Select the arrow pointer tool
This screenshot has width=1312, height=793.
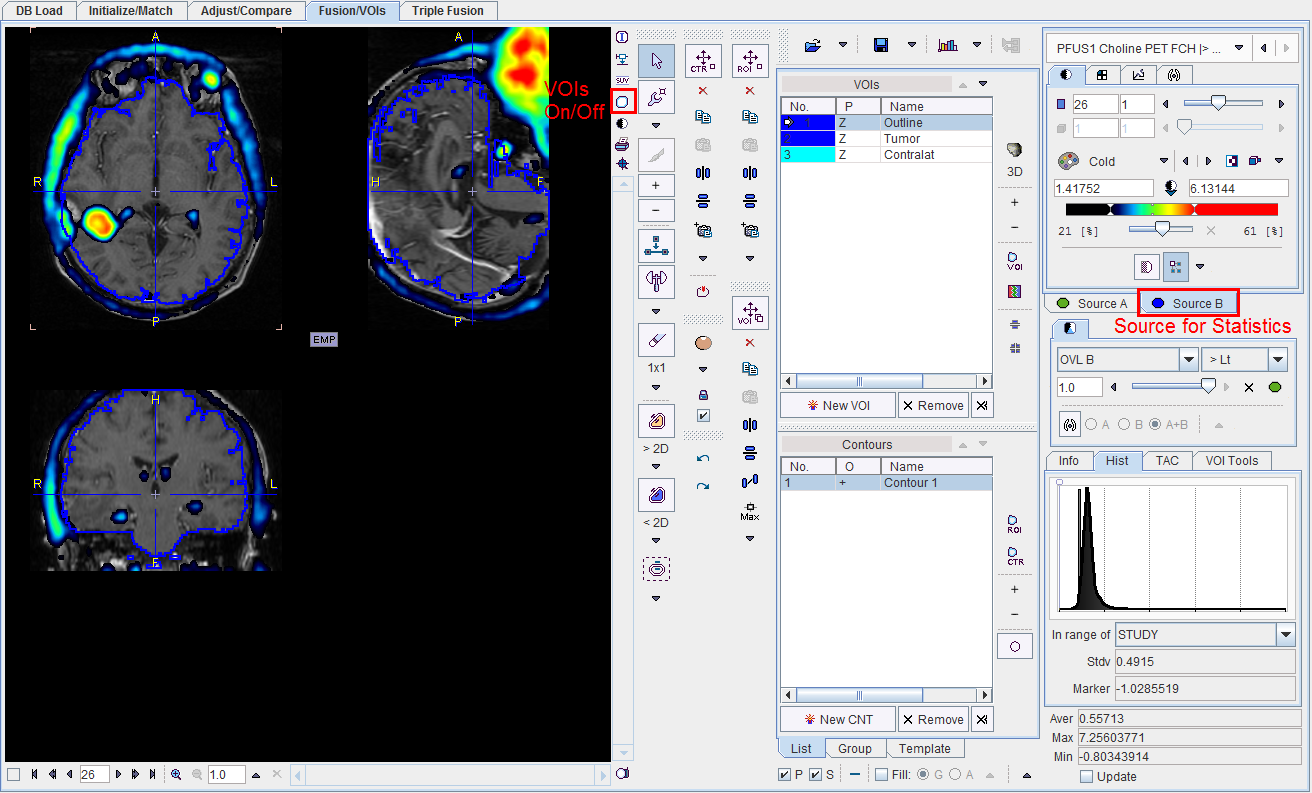(656, 61)
